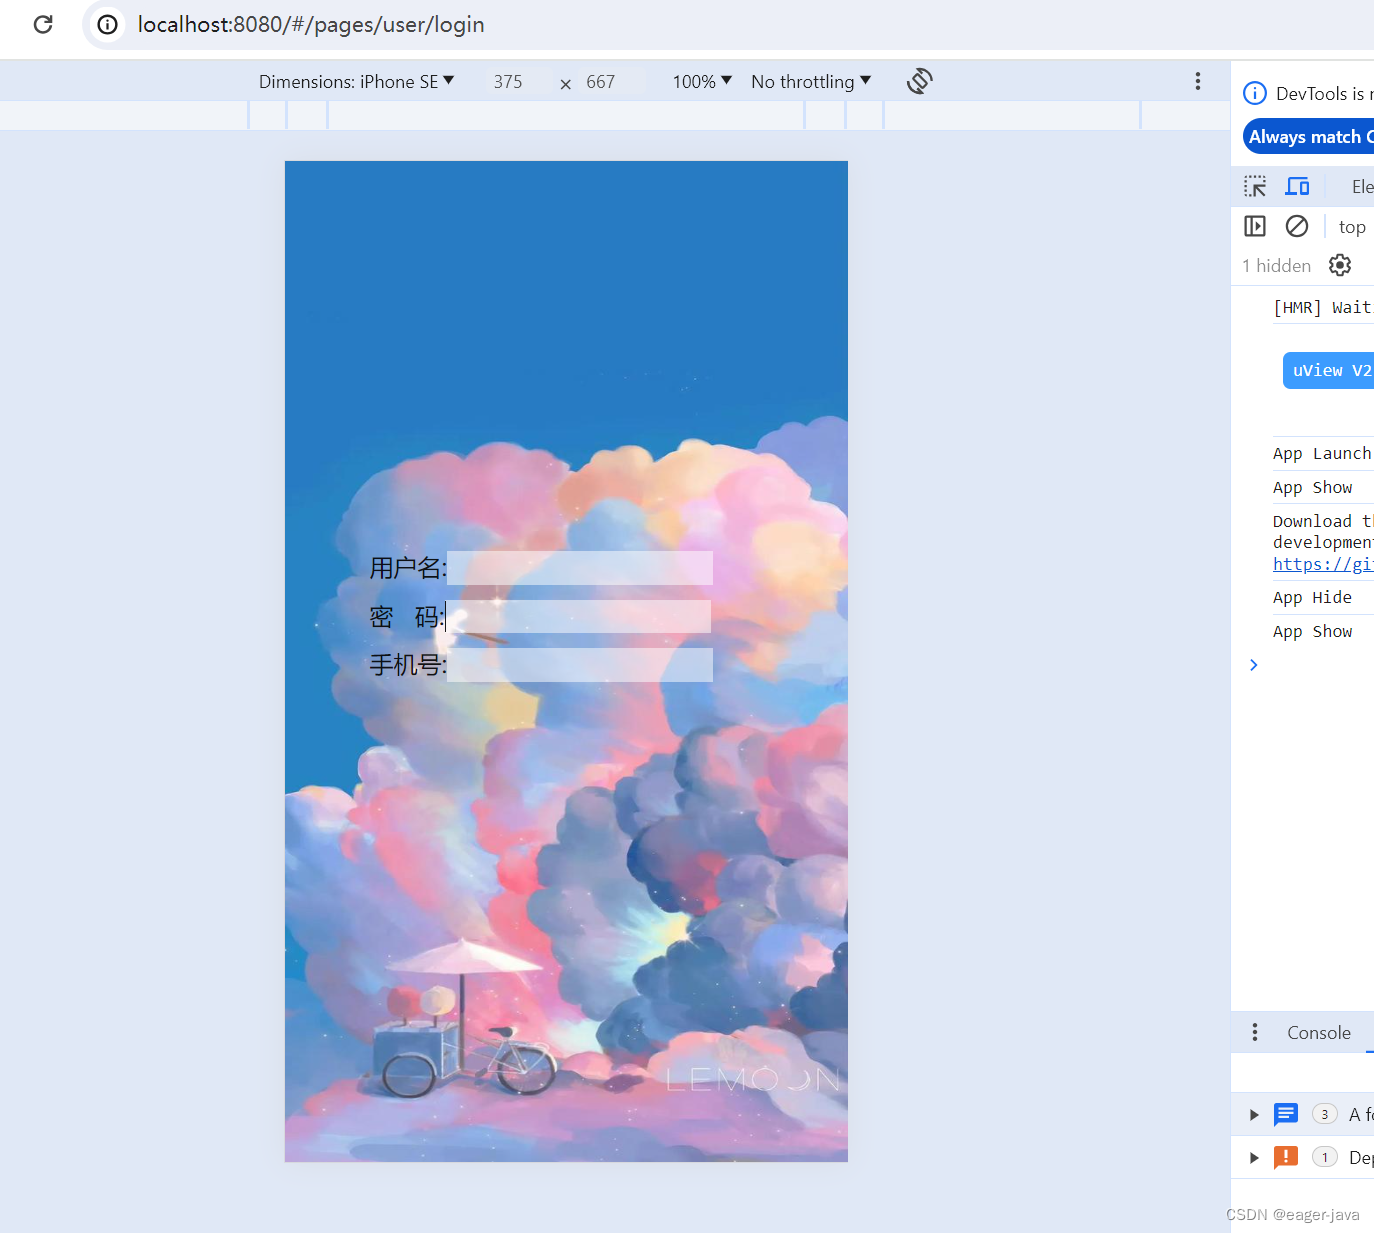Click the blue message issue icon
Image resolution: width=1374 pixels, height=1233 pixels.
point(1286,1114)
